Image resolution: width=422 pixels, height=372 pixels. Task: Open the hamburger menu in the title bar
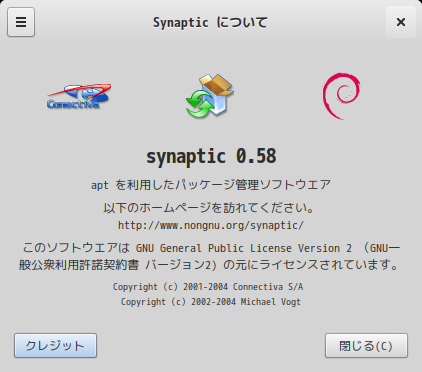click(21, 22)
